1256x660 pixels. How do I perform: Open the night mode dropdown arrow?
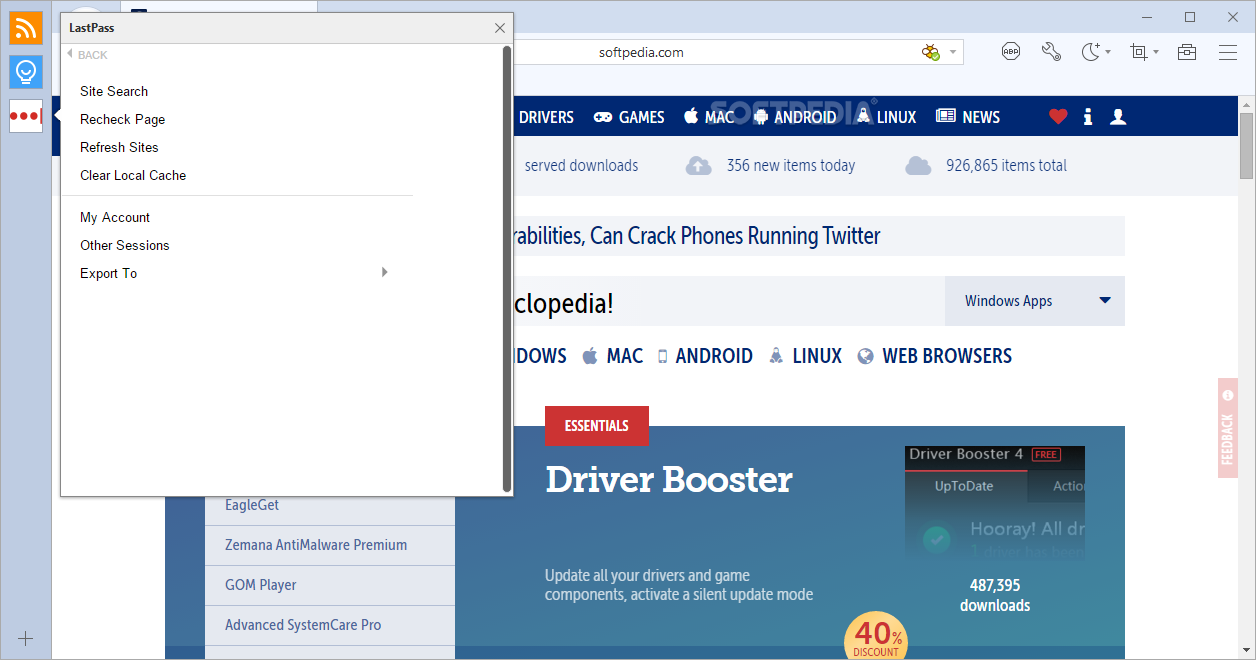coord(1108,52)
